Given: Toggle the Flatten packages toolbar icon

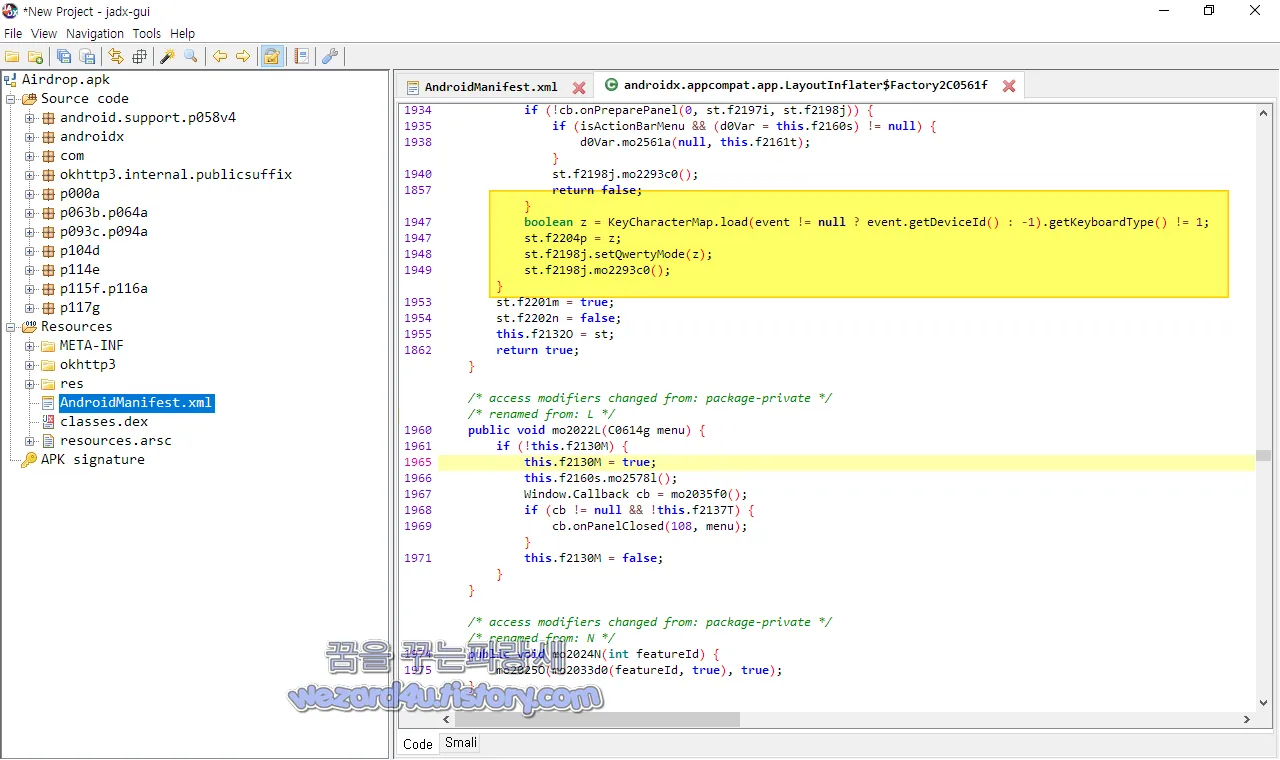Looking at the screenshot, I should (x=139, y=57).
